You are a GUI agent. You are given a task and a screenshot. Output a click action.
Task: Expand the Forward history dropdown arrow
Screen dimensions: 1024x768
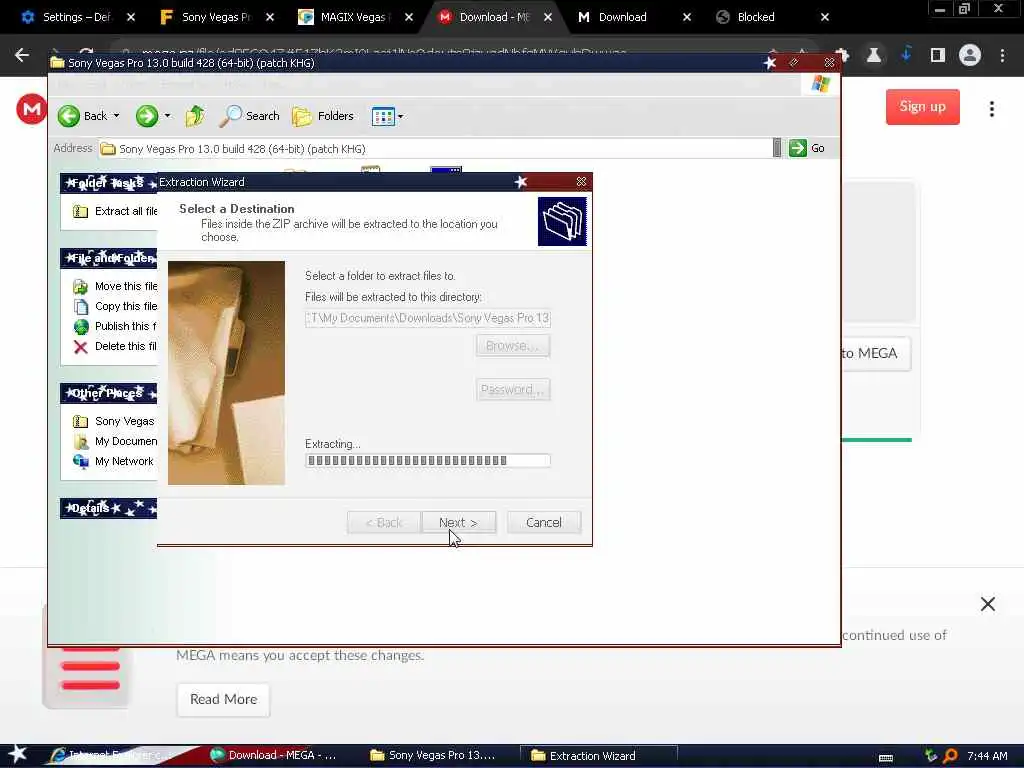(x=167, y=116)
